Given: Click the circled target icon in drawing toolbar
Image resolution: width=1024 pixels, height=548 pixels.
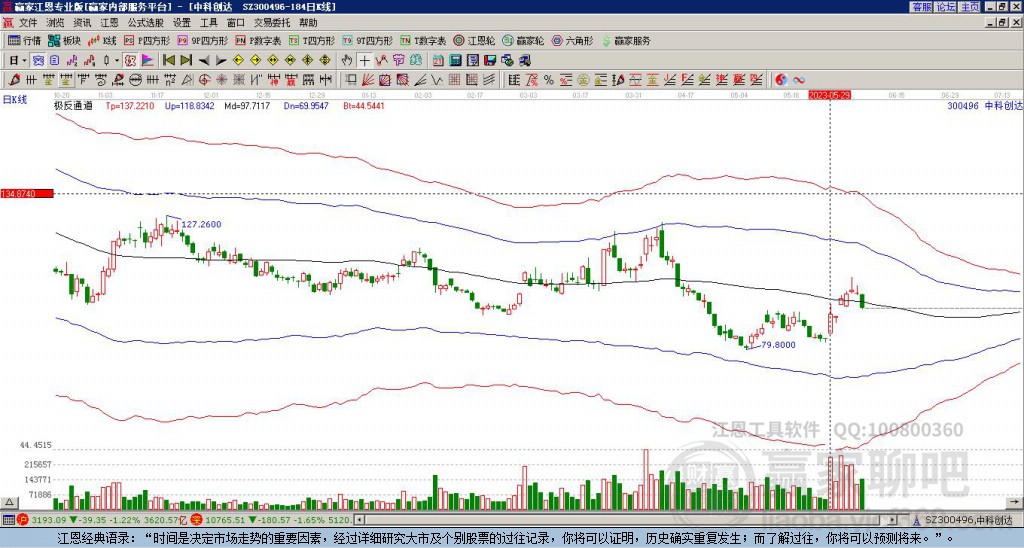Looking at the screenshot, I should tap(204, 80).
